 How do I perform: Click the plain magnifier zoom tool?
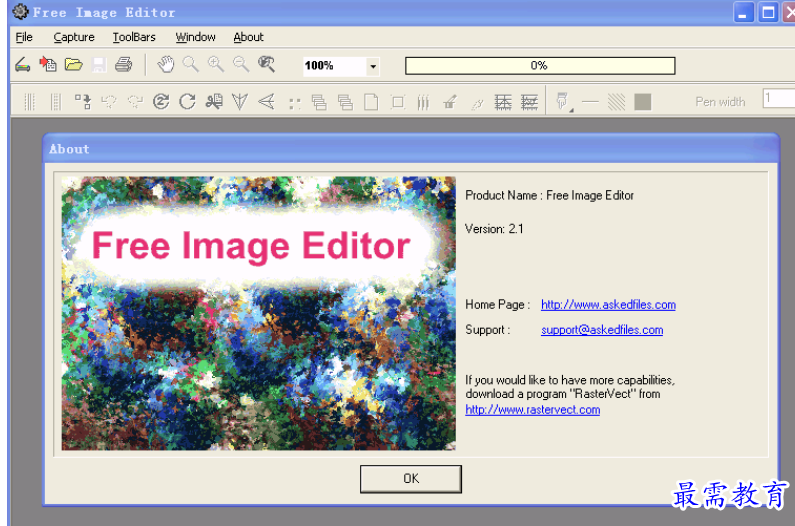191,64
